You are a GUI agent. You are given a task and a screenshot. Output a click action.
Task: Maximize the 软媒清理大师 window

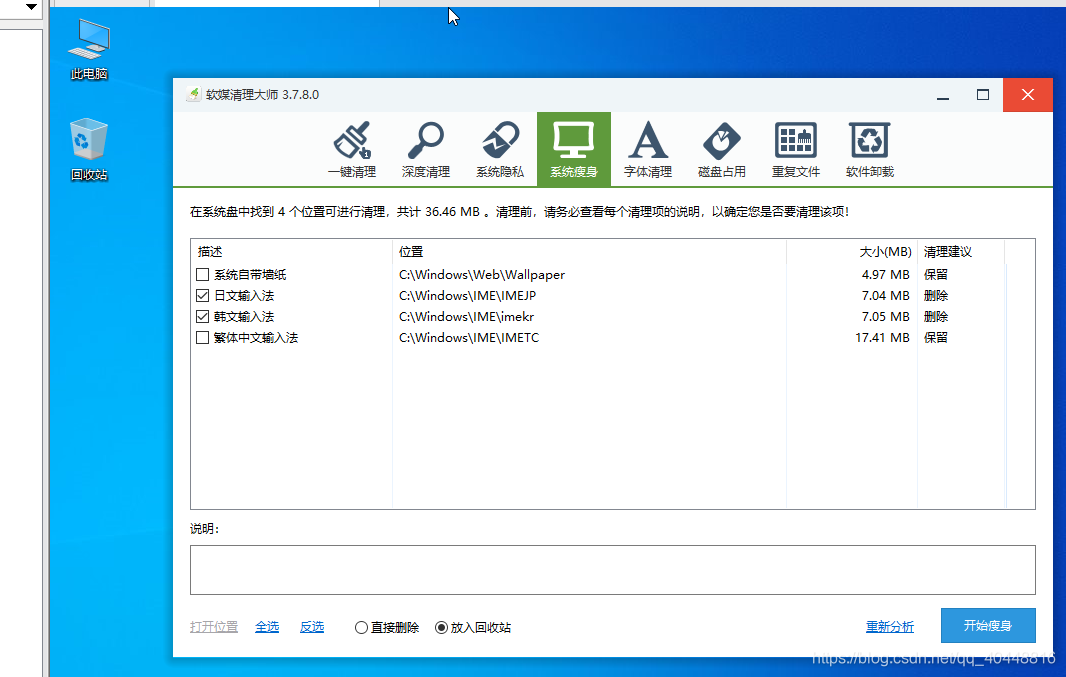click(983, 95)
